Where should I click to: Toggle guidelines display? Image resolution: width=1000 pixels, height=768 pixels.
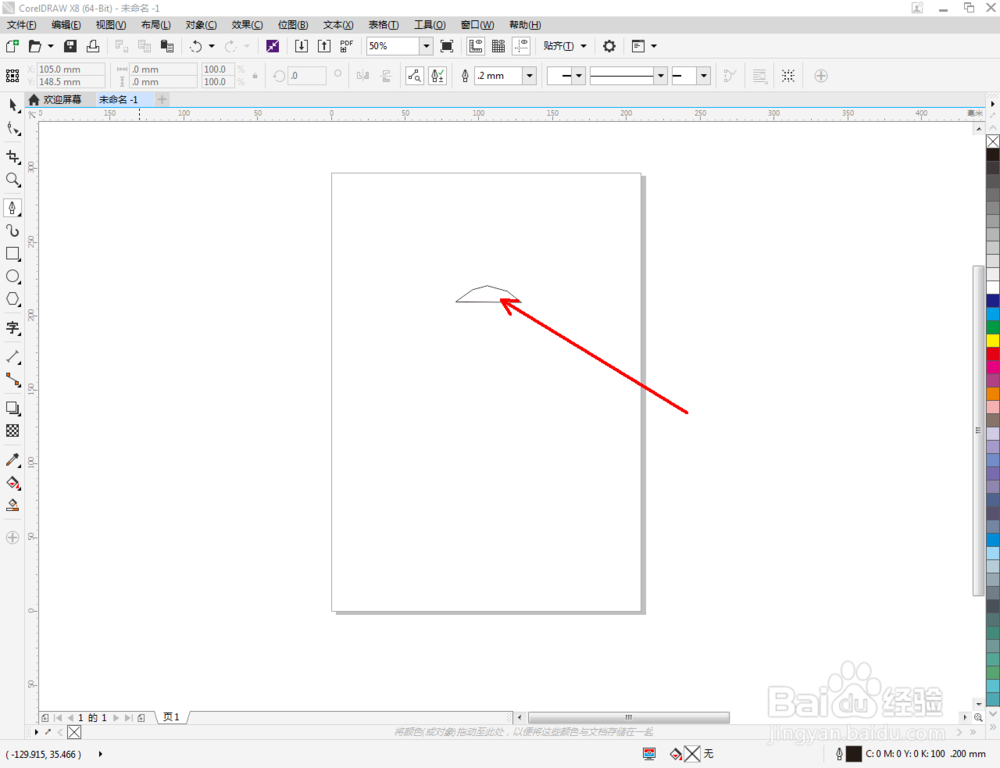click(x=522, y=46)
